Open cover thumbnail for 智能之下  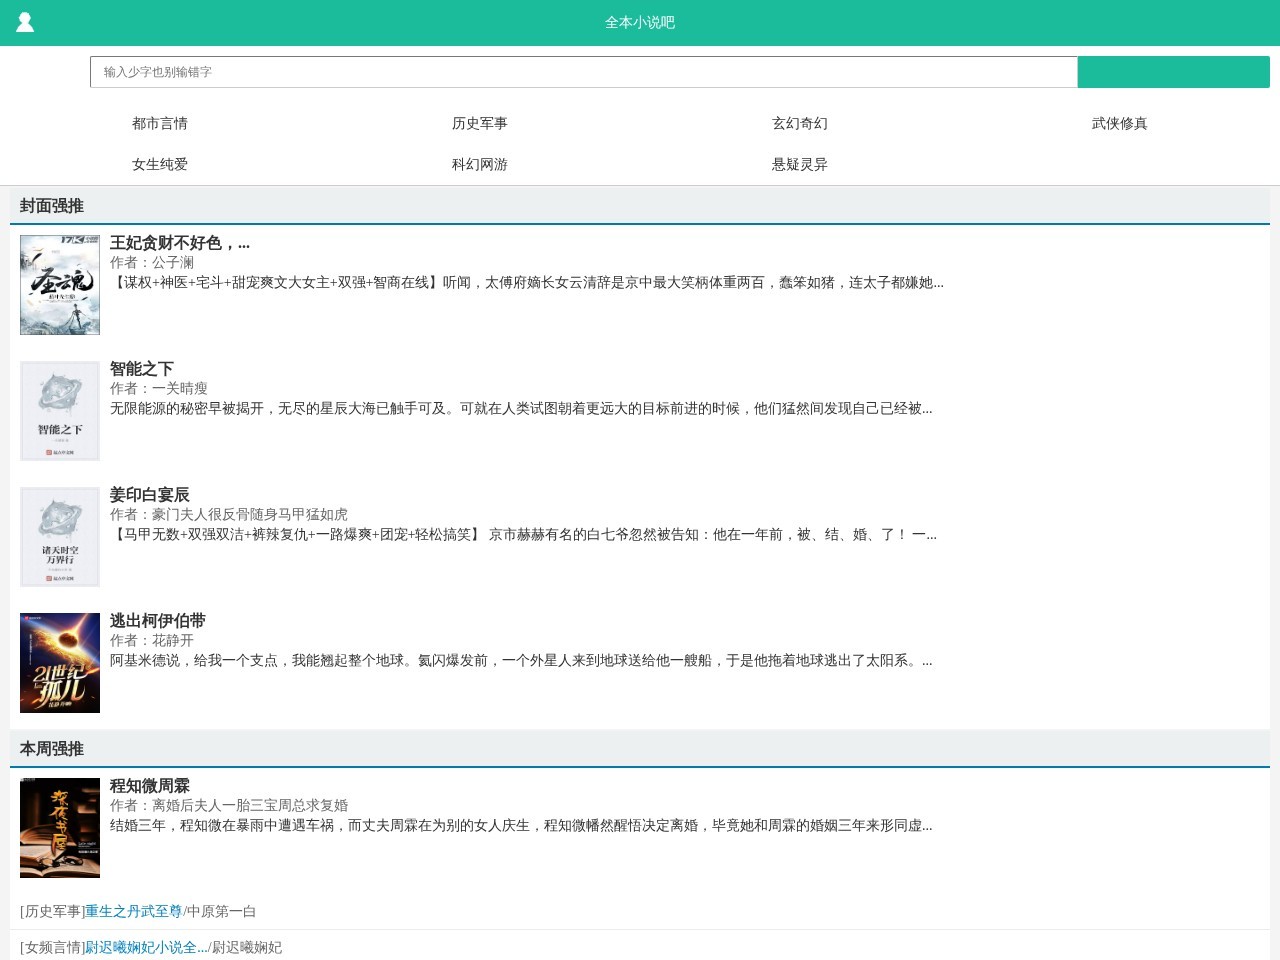click(60, 411)
